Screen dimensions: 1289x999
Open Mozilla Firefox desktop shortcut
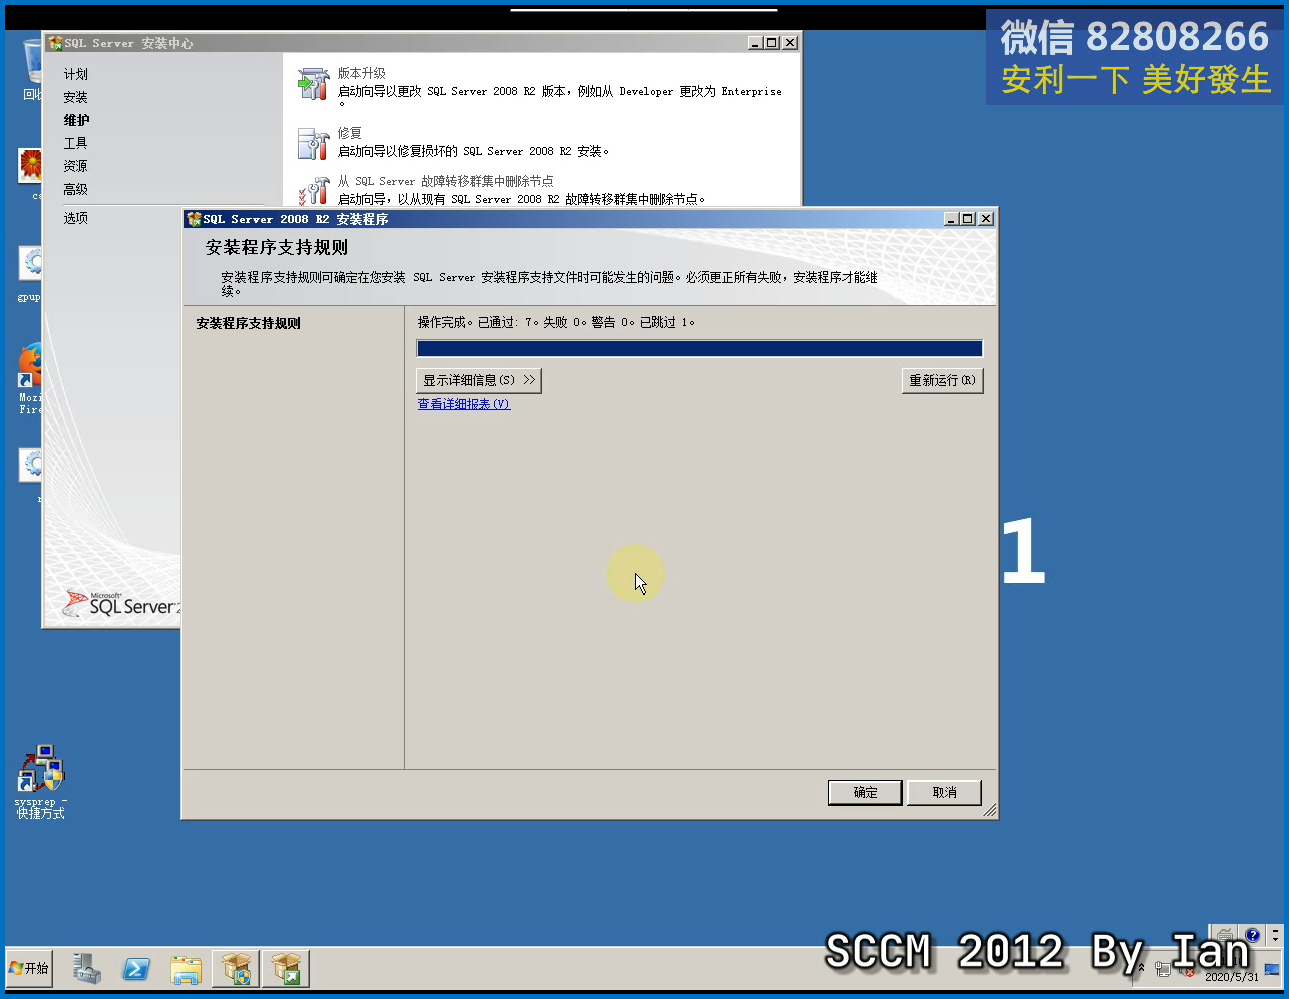(30, 378)
